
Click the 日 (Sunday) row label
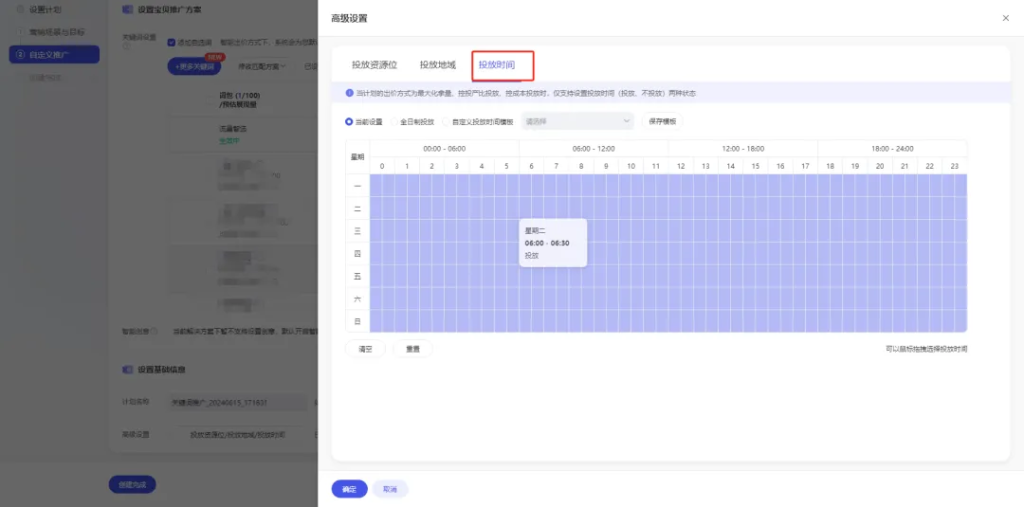(357, 321)
